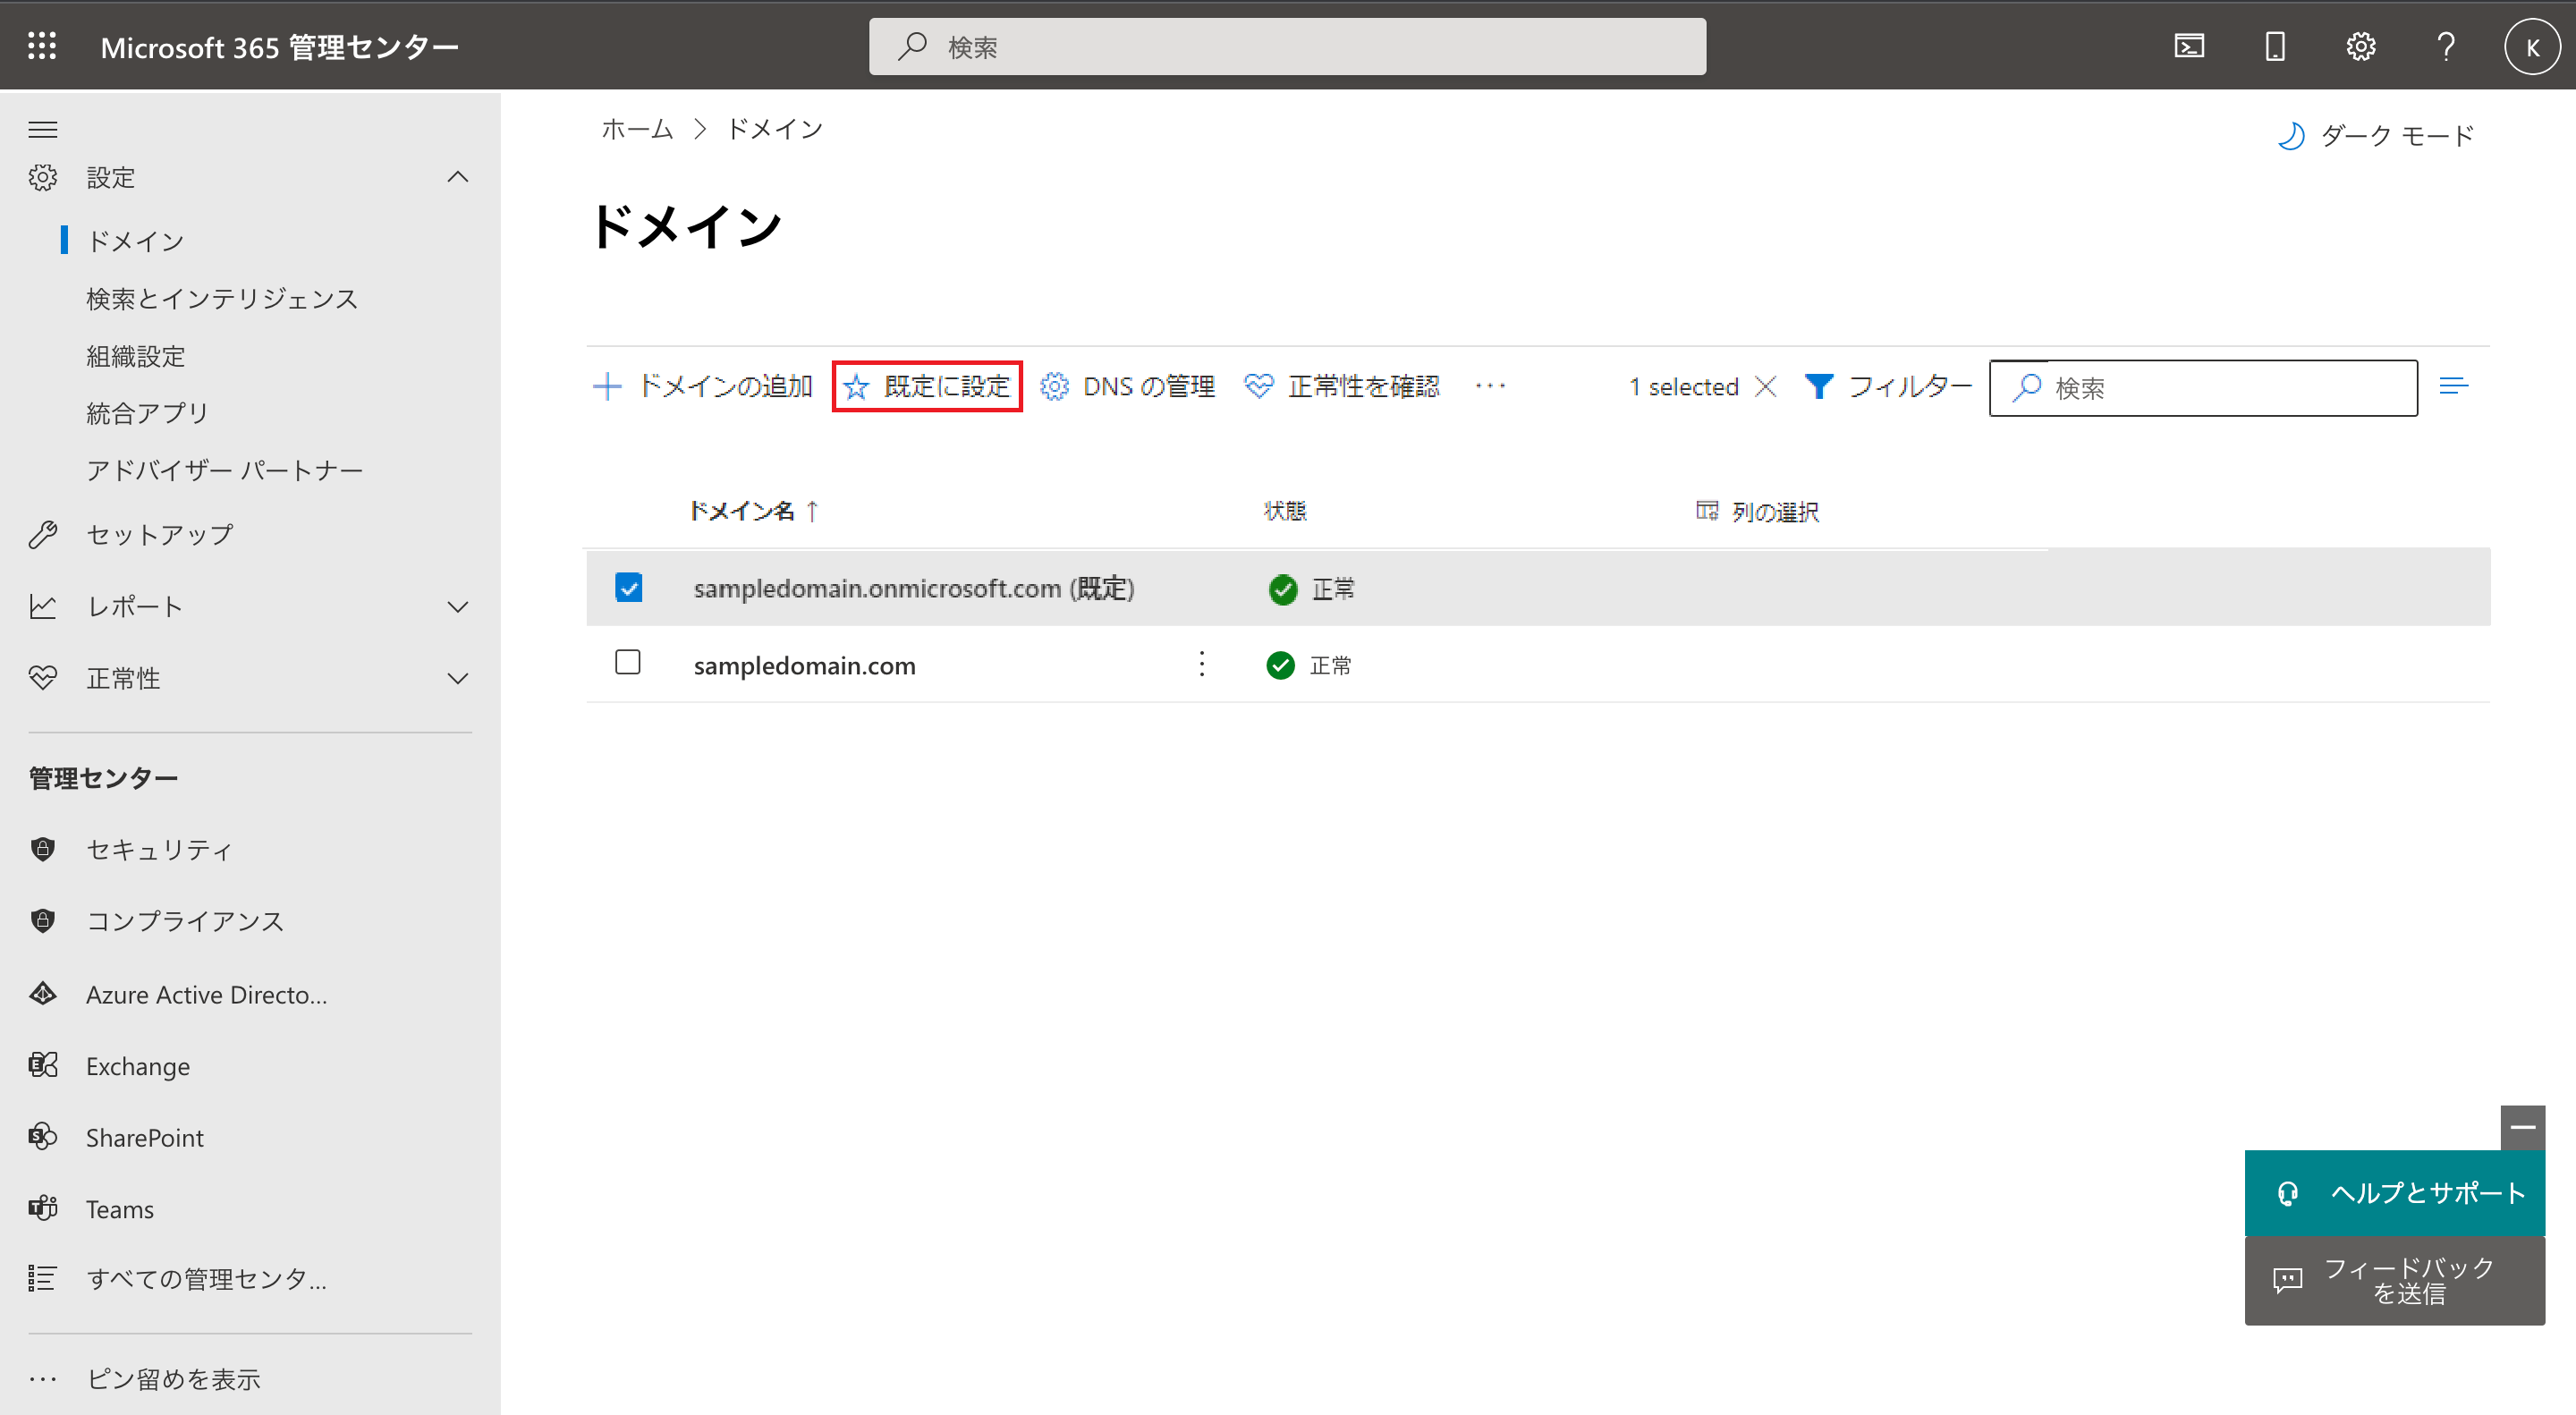Open 組織設定 menu item
The image size is (2576, 1415).
pos(136,355)
